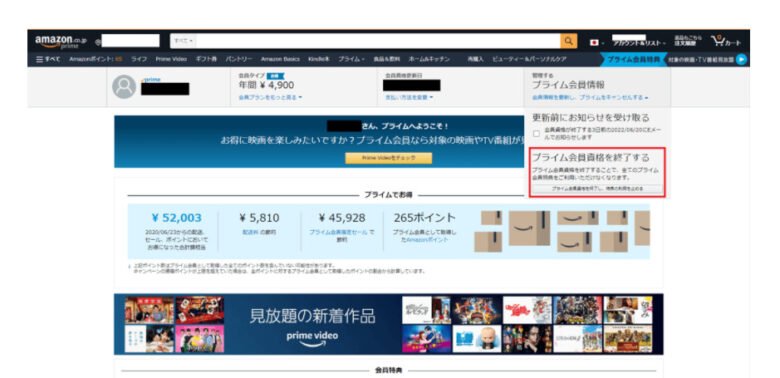
Task: Open 再購入 nav item
Action: pos(475,59)
